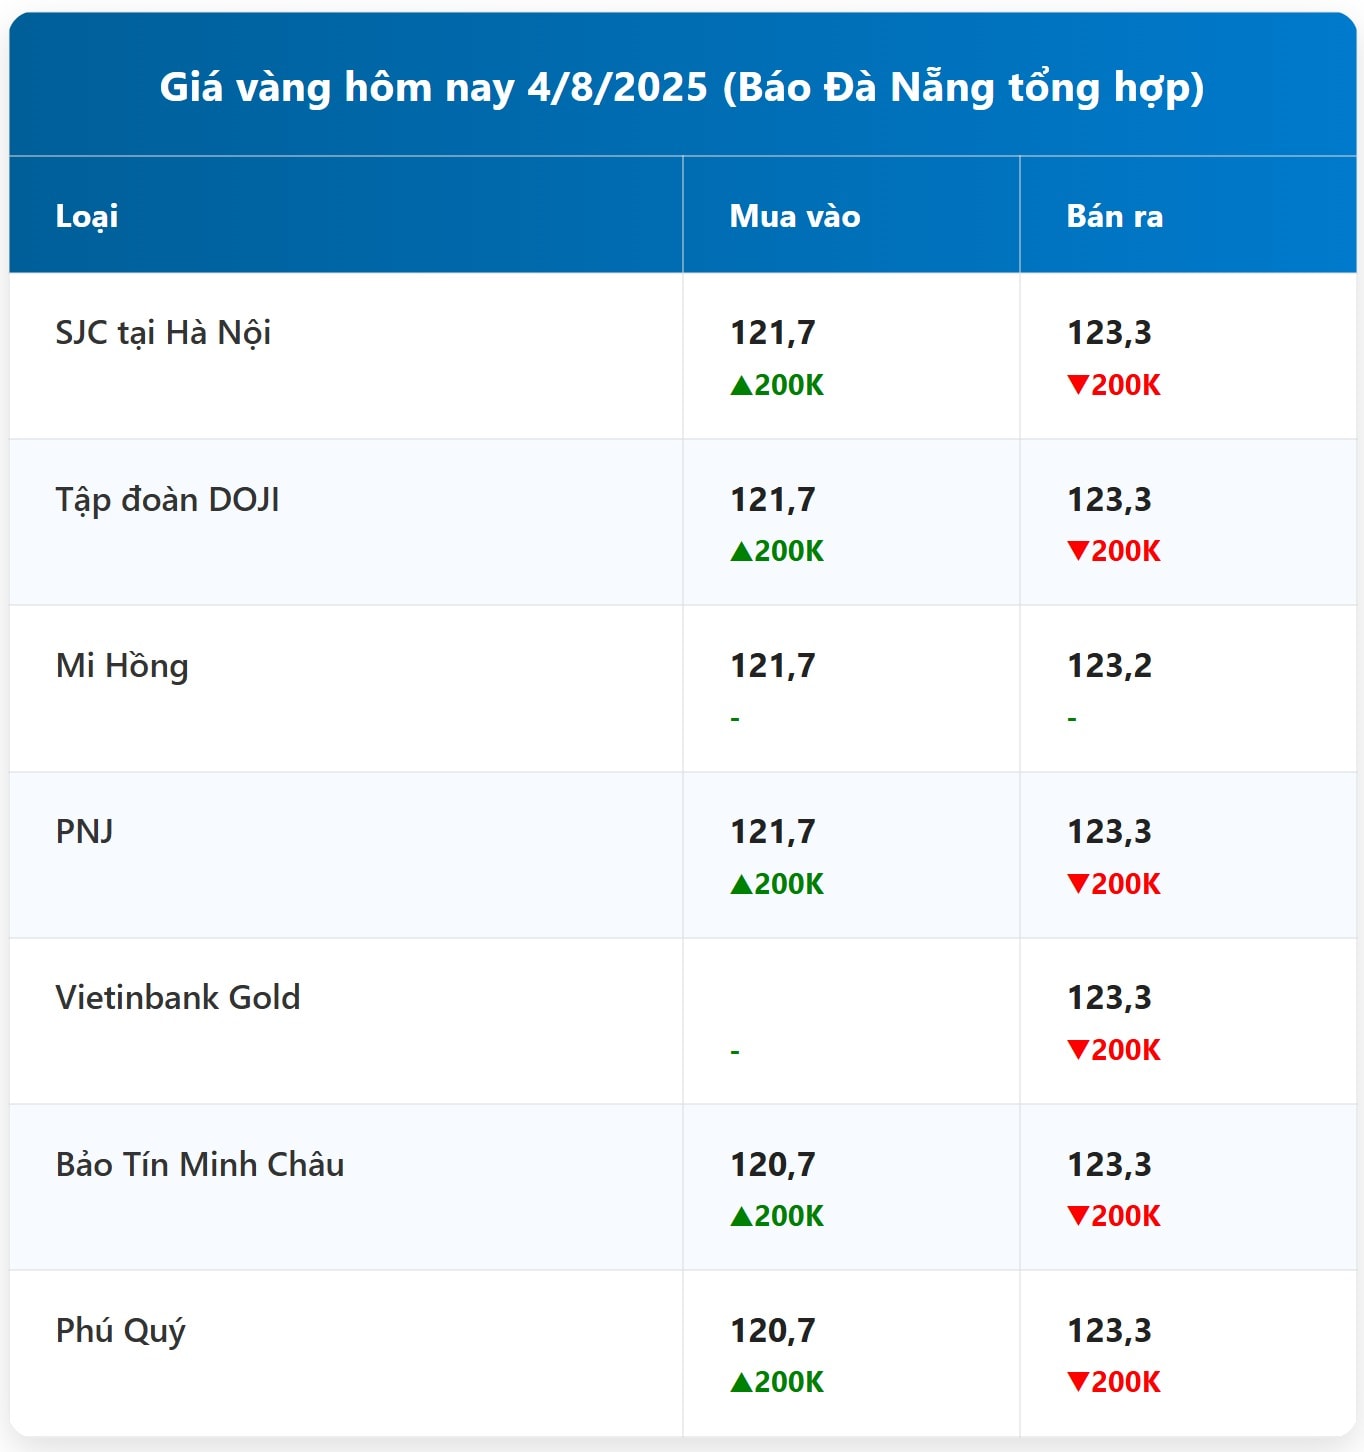Select SJC tại Hà Nội buy price 121,7
Screen dimensions: 1364x1452
tap(773, 333)
